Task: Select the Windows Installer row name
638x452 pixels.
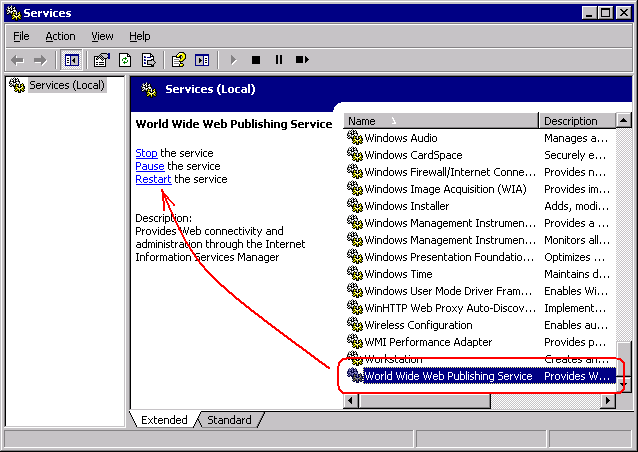Action: pos(407,206)
